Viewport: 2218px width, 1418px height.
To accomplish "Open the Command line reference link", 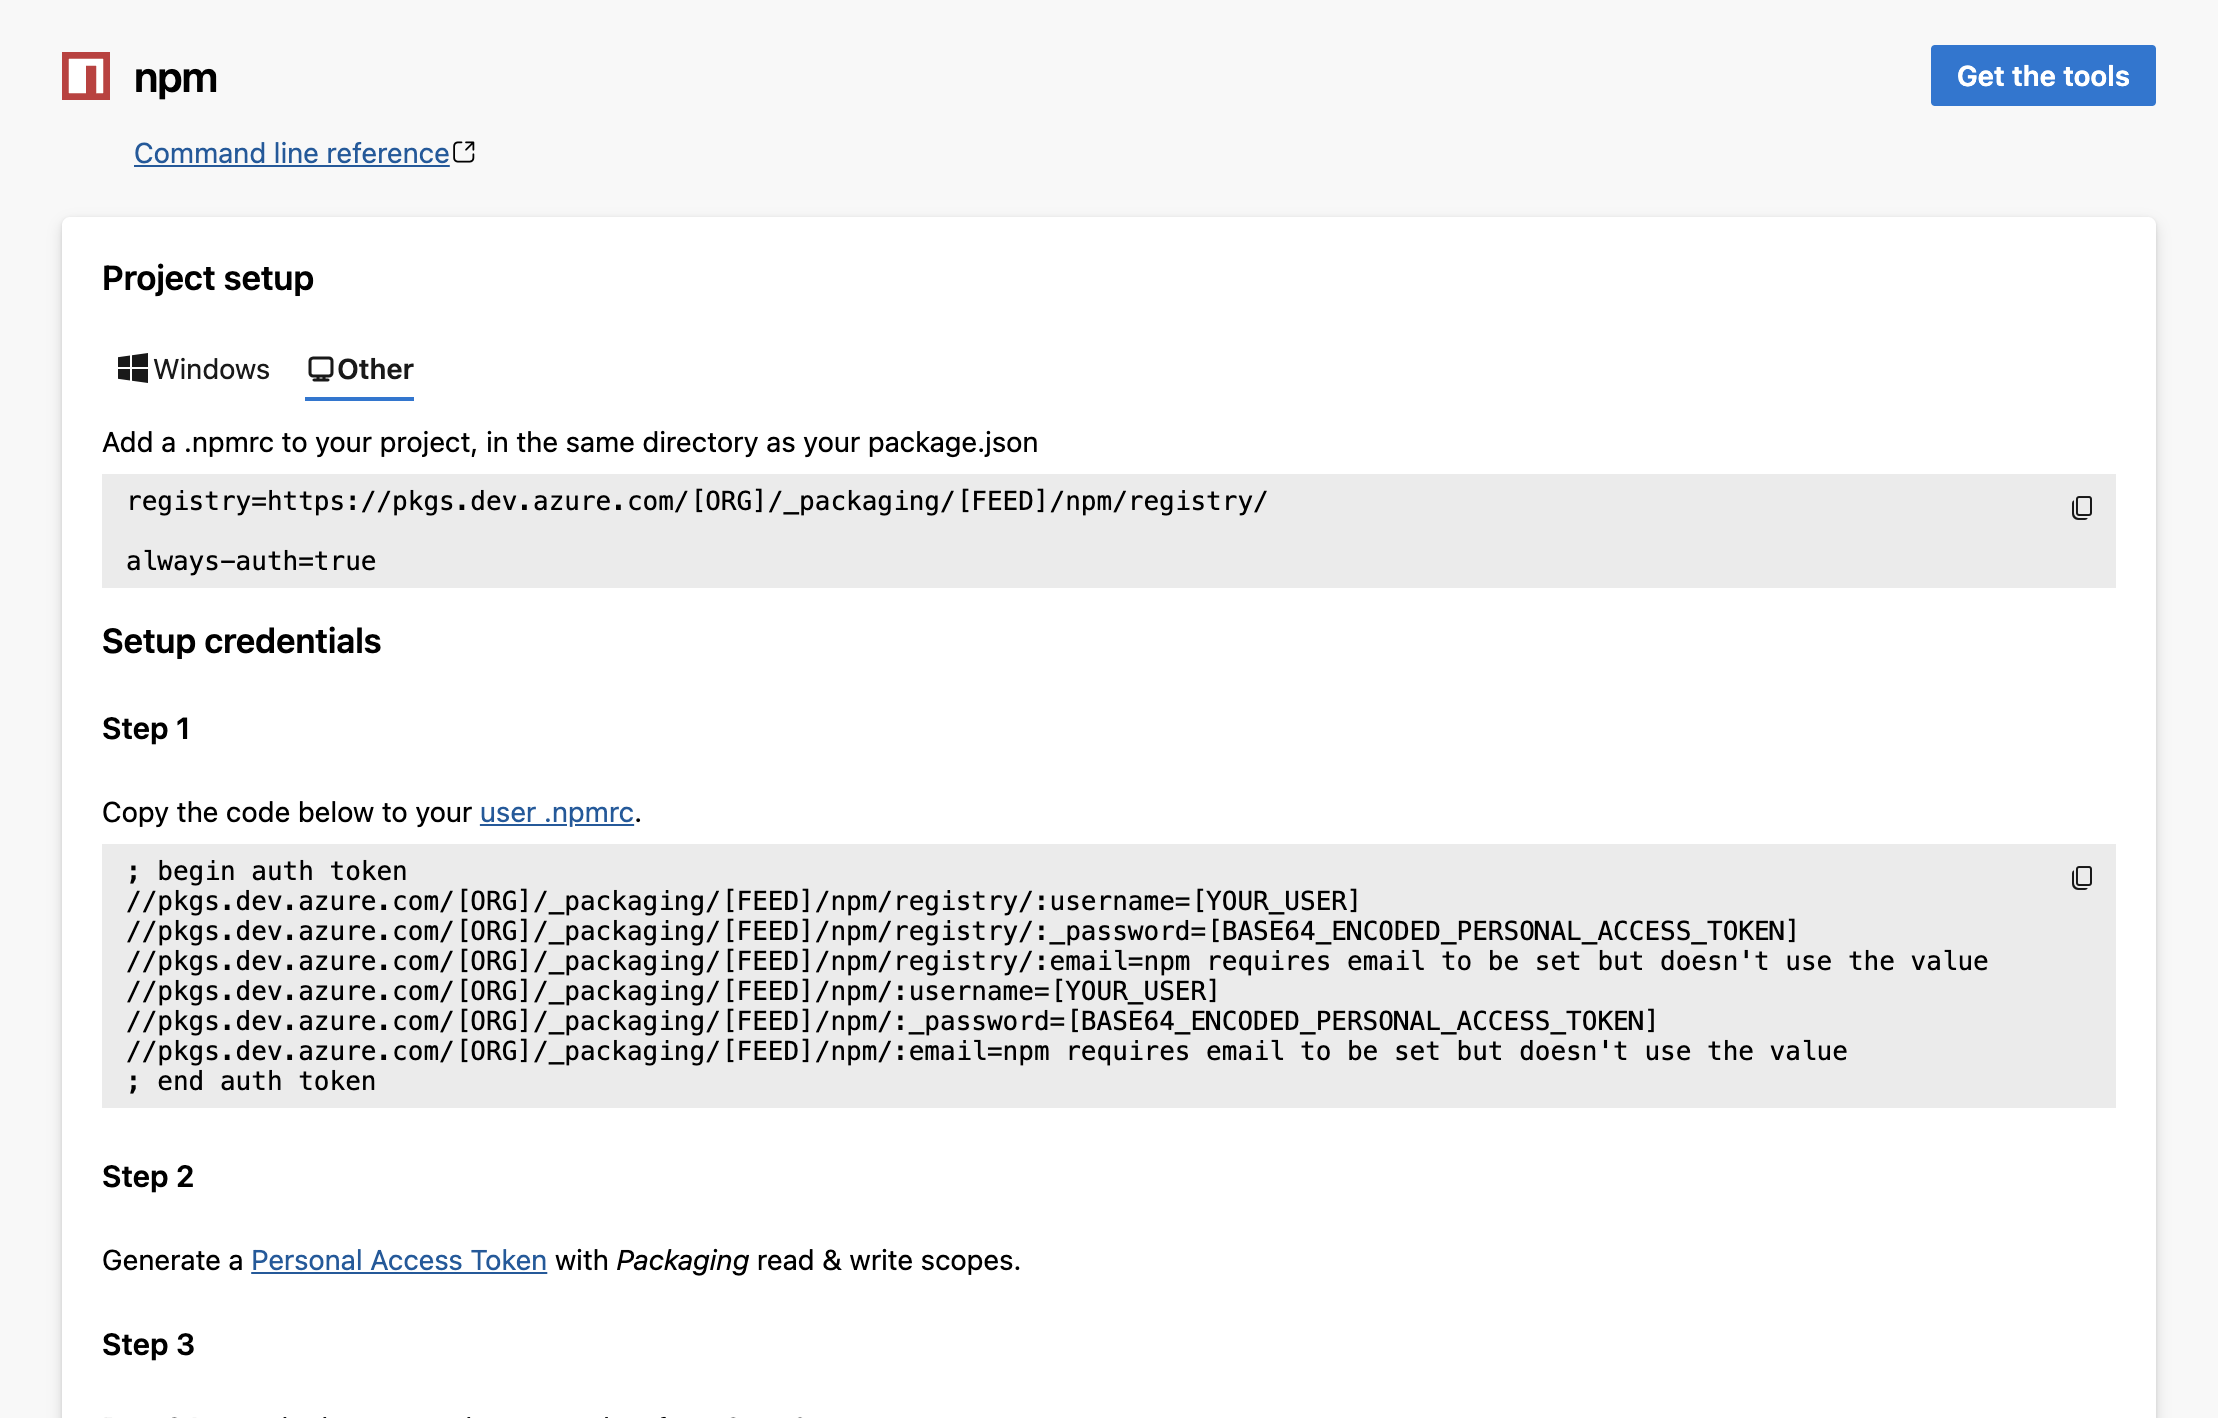I will click(292, 153).
